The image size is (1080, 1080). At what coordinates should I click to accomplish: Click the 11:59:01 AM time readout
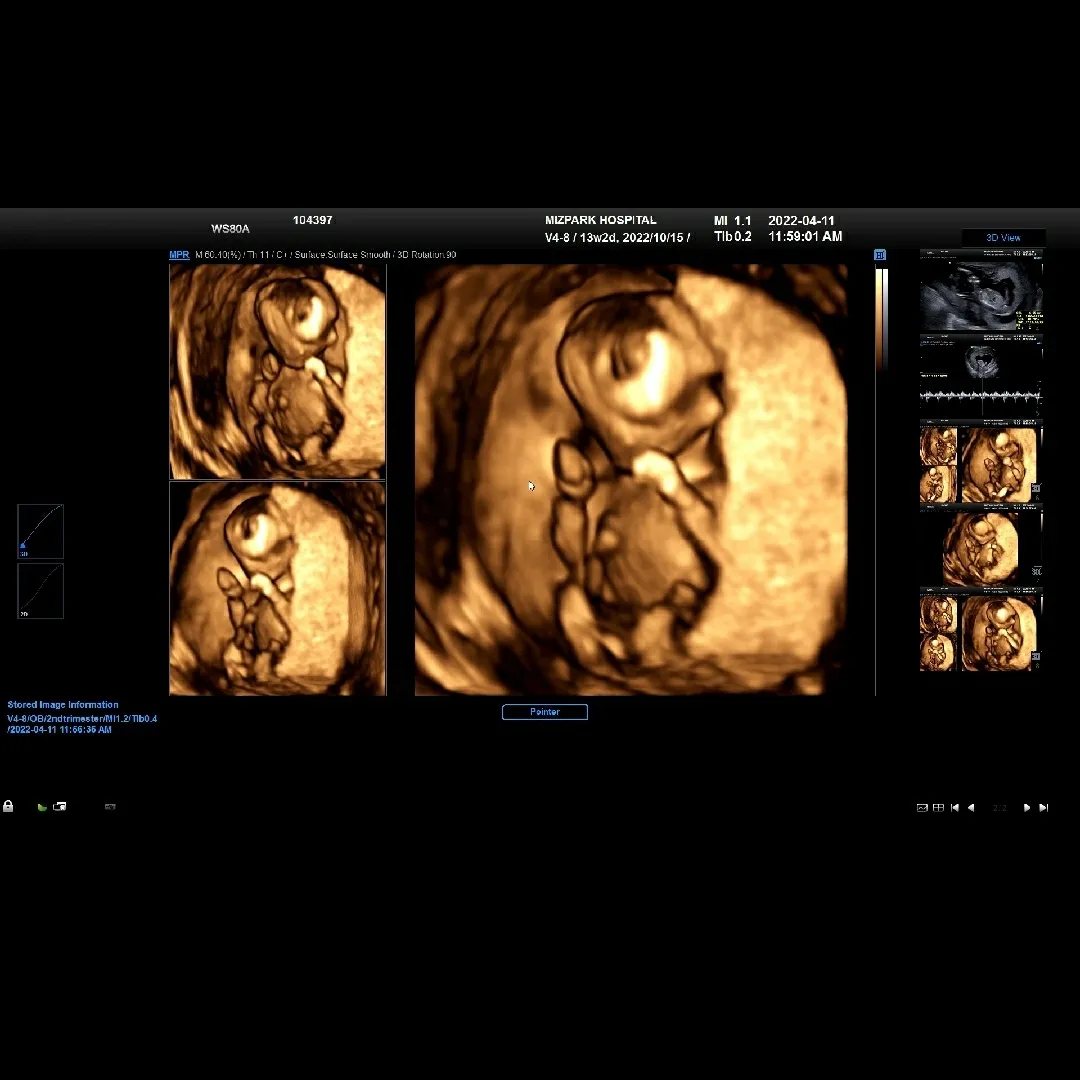[805, 236]
